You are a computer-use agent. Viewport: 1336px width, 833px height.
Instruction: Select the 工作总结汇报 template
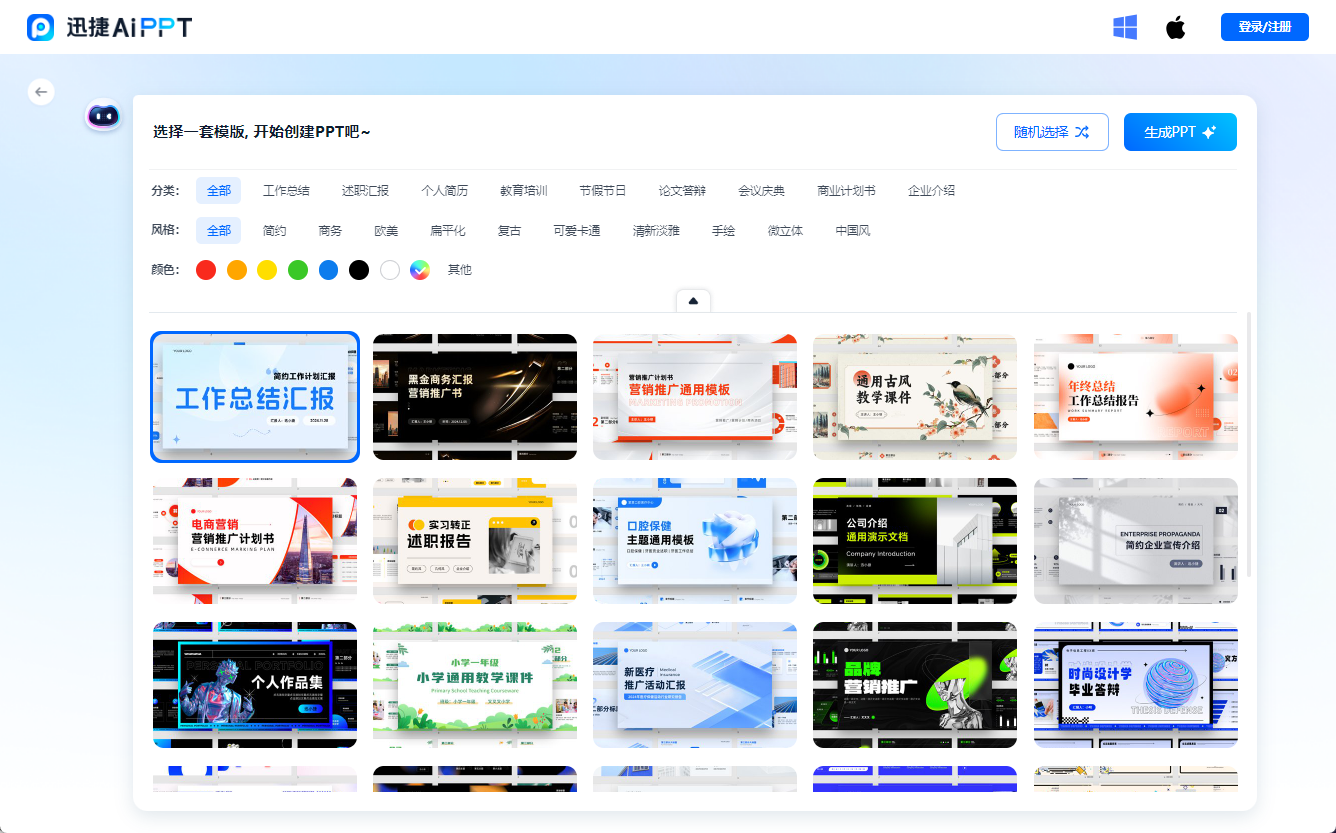coord(255,397)
